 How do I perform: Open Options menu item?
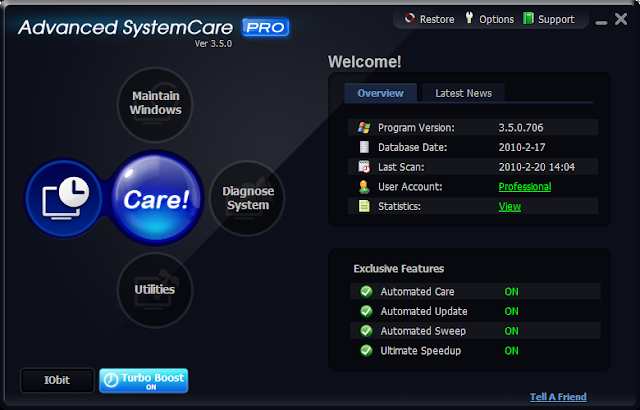[x=496, y=19]
